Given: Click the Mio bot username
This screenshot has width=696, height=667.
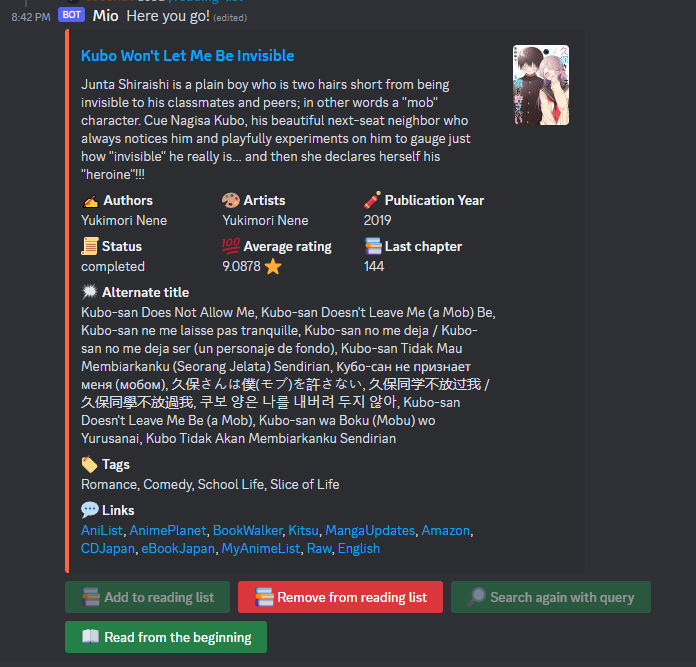Looking at the screenshot, I should coord(106,16).
